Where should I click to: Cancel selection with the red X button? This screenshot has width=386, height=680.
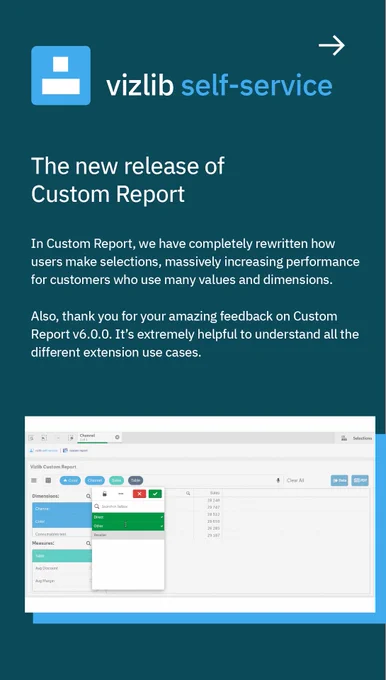point(139,494)
